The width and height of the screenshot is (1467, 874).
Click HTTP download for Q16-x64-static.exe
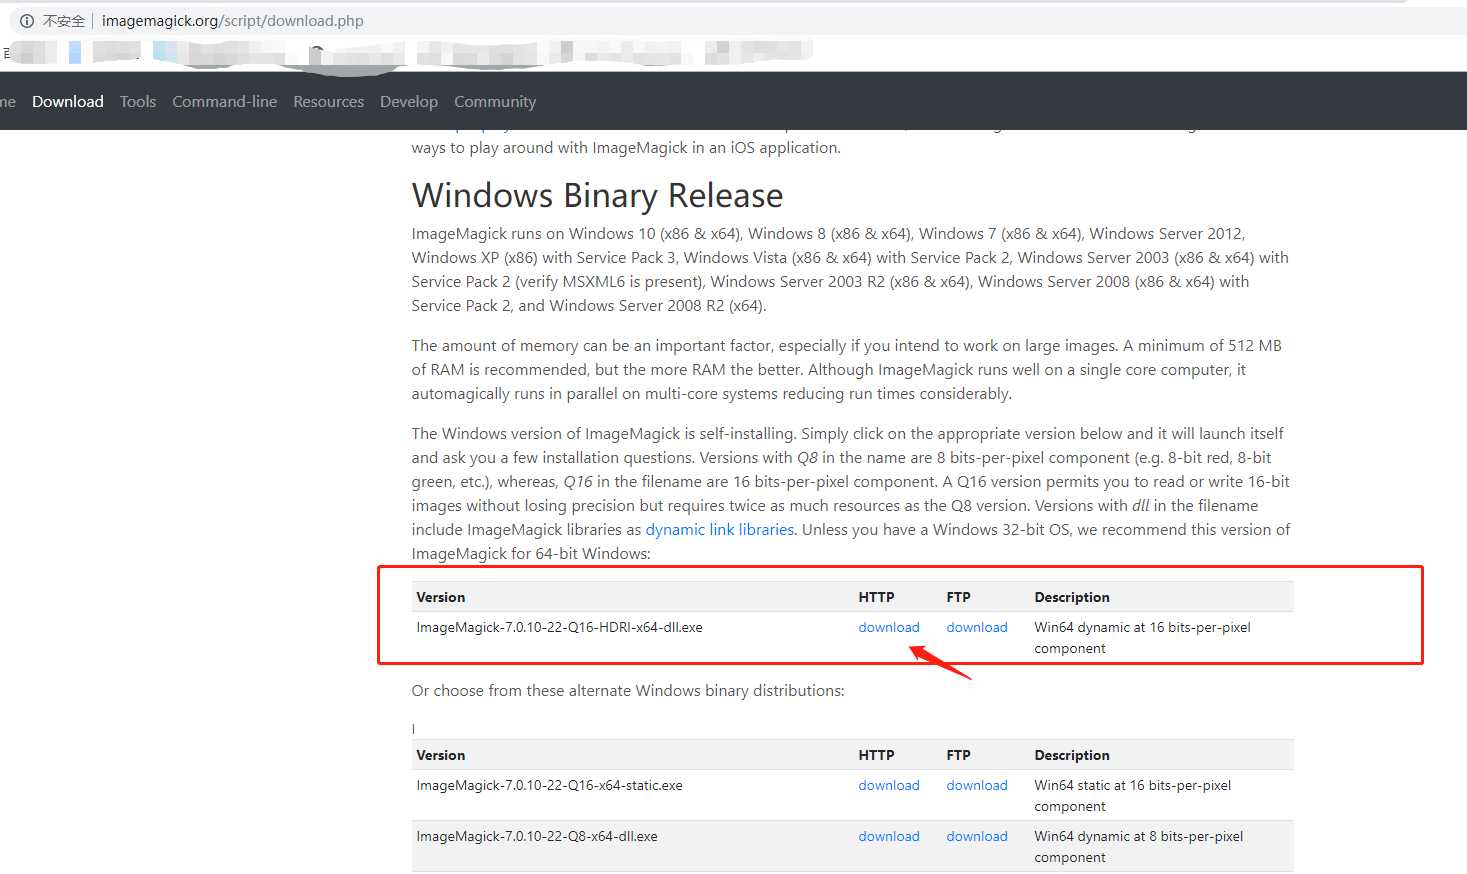[x=889, y=786]
